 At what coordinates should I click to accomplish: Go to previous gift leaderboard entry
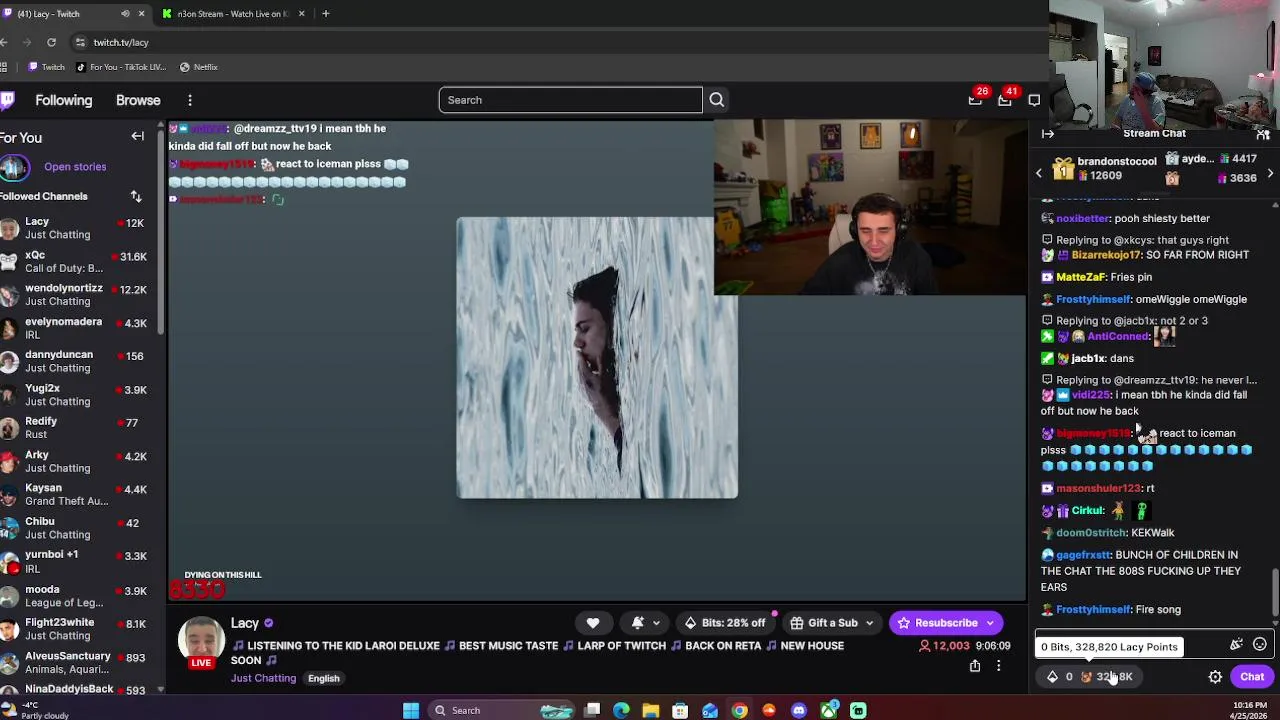pos(1038,173)
